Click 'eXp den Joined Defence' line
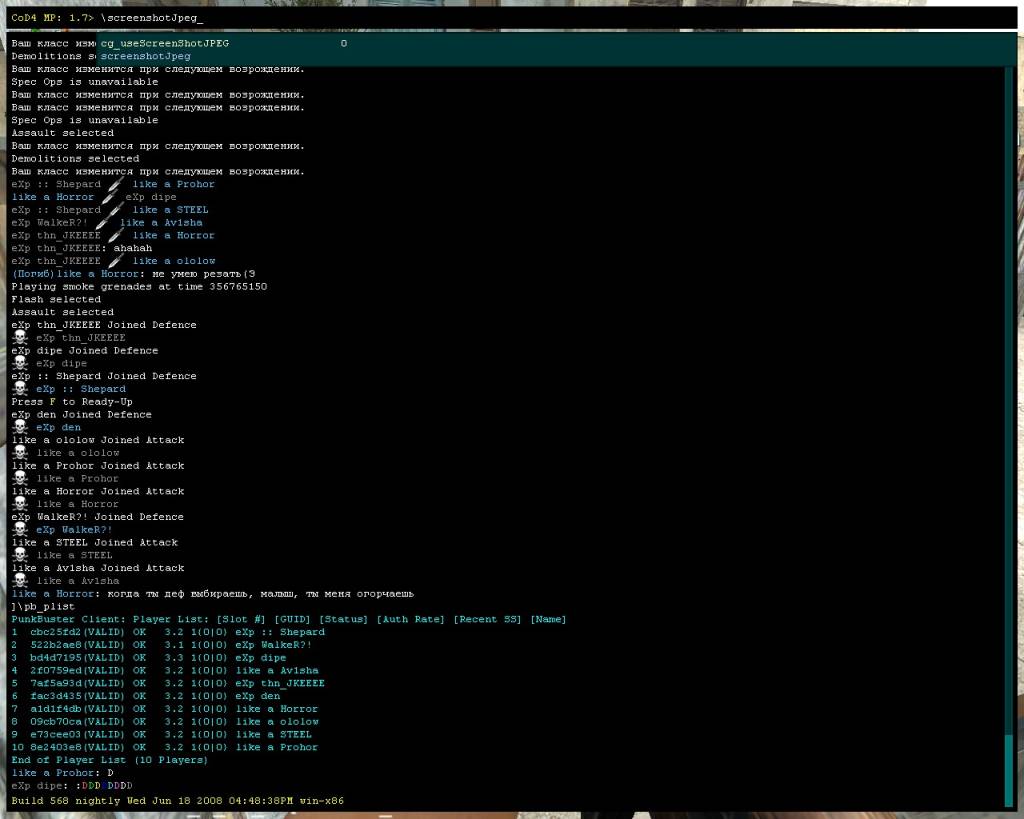Viewport: 1024px width, 819px height. 82,415
